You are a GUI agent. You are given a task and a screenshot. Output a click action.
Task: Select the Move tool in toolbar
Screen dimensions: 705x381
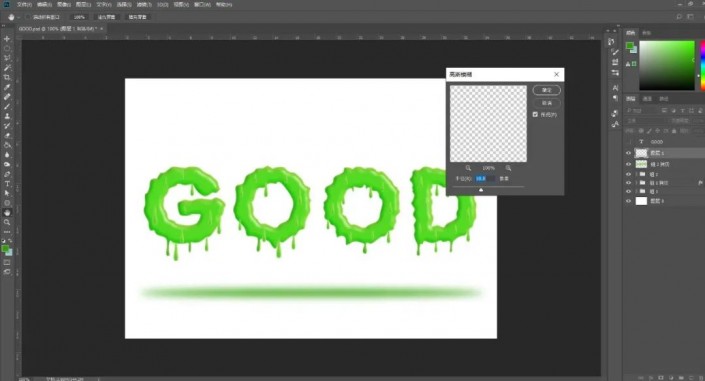[x=7, y=39]
